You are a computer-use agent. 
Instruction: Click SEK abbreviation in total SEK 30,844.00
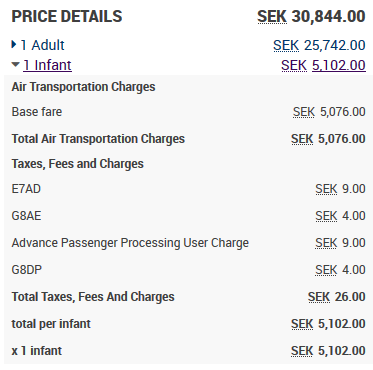tap(272, 16)
